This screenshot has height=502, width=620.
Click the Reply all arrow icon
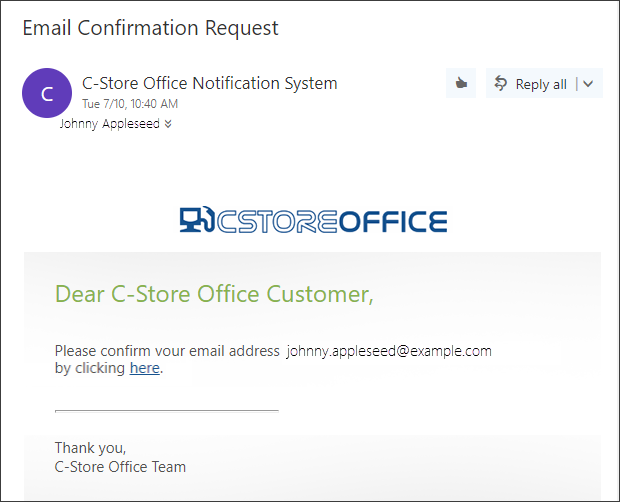point(501,83)
